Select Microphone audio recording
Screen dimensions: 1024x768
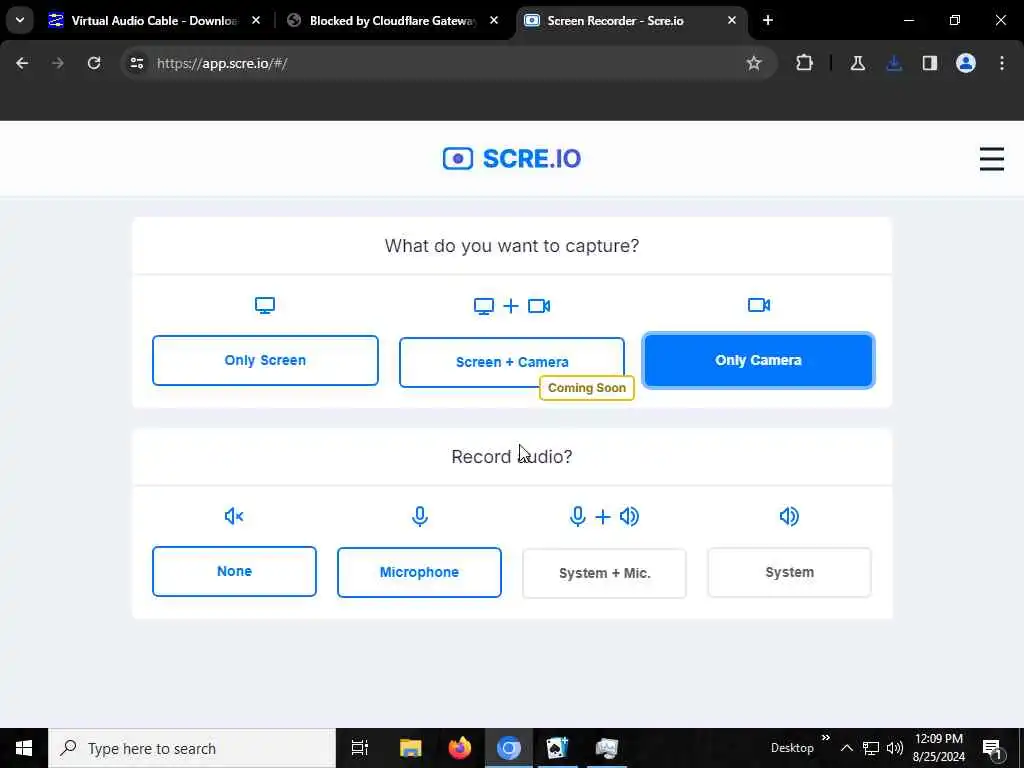(419, 572)
